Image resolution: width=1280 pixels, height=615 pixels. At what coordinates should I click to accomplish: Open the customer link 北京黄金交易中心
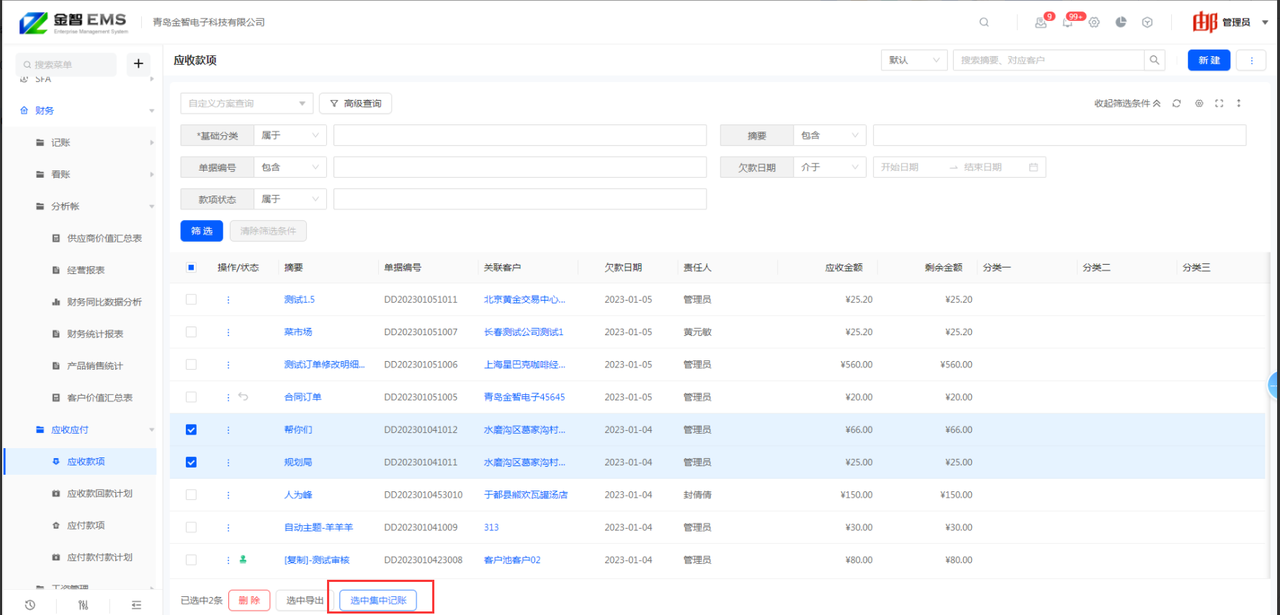pos(524,299)
